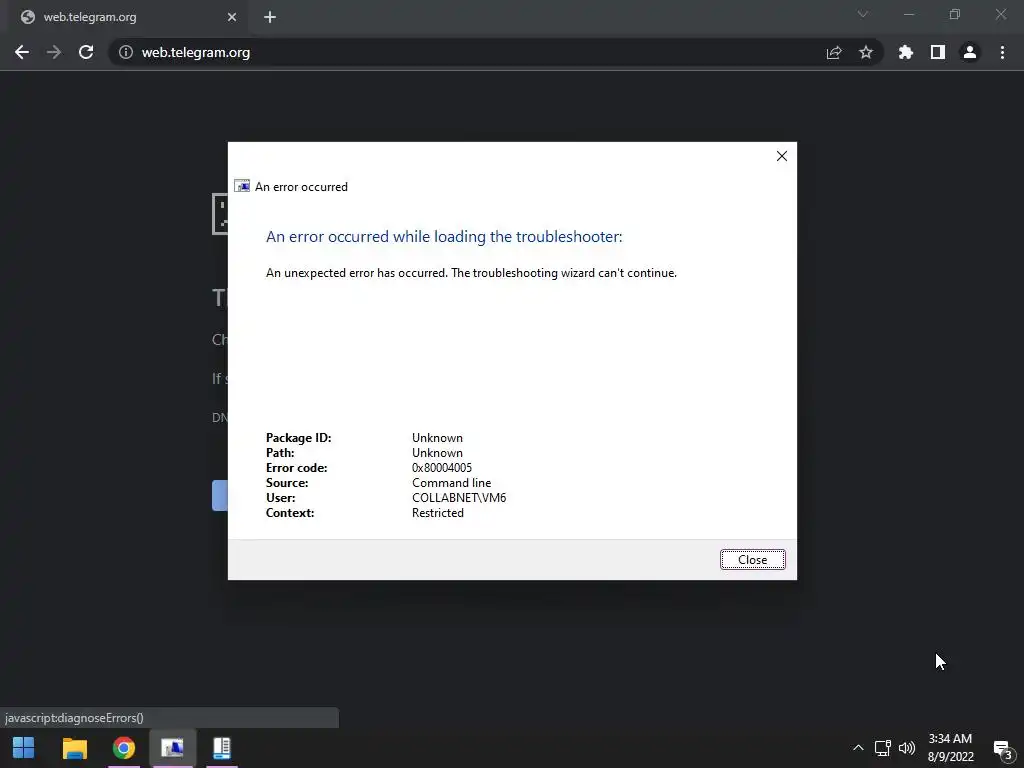This screenshot has height=768, width=1024.
Task: Click the taskbar clock showing 3:34 AM
Action: pyautogui.click(x=951, y=748)
